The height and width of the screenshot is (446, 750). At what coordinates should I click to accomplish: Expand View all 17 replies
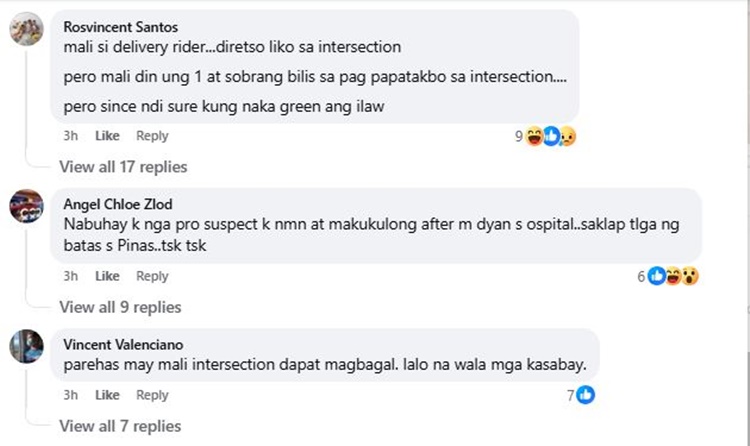(x=123, y=167)
